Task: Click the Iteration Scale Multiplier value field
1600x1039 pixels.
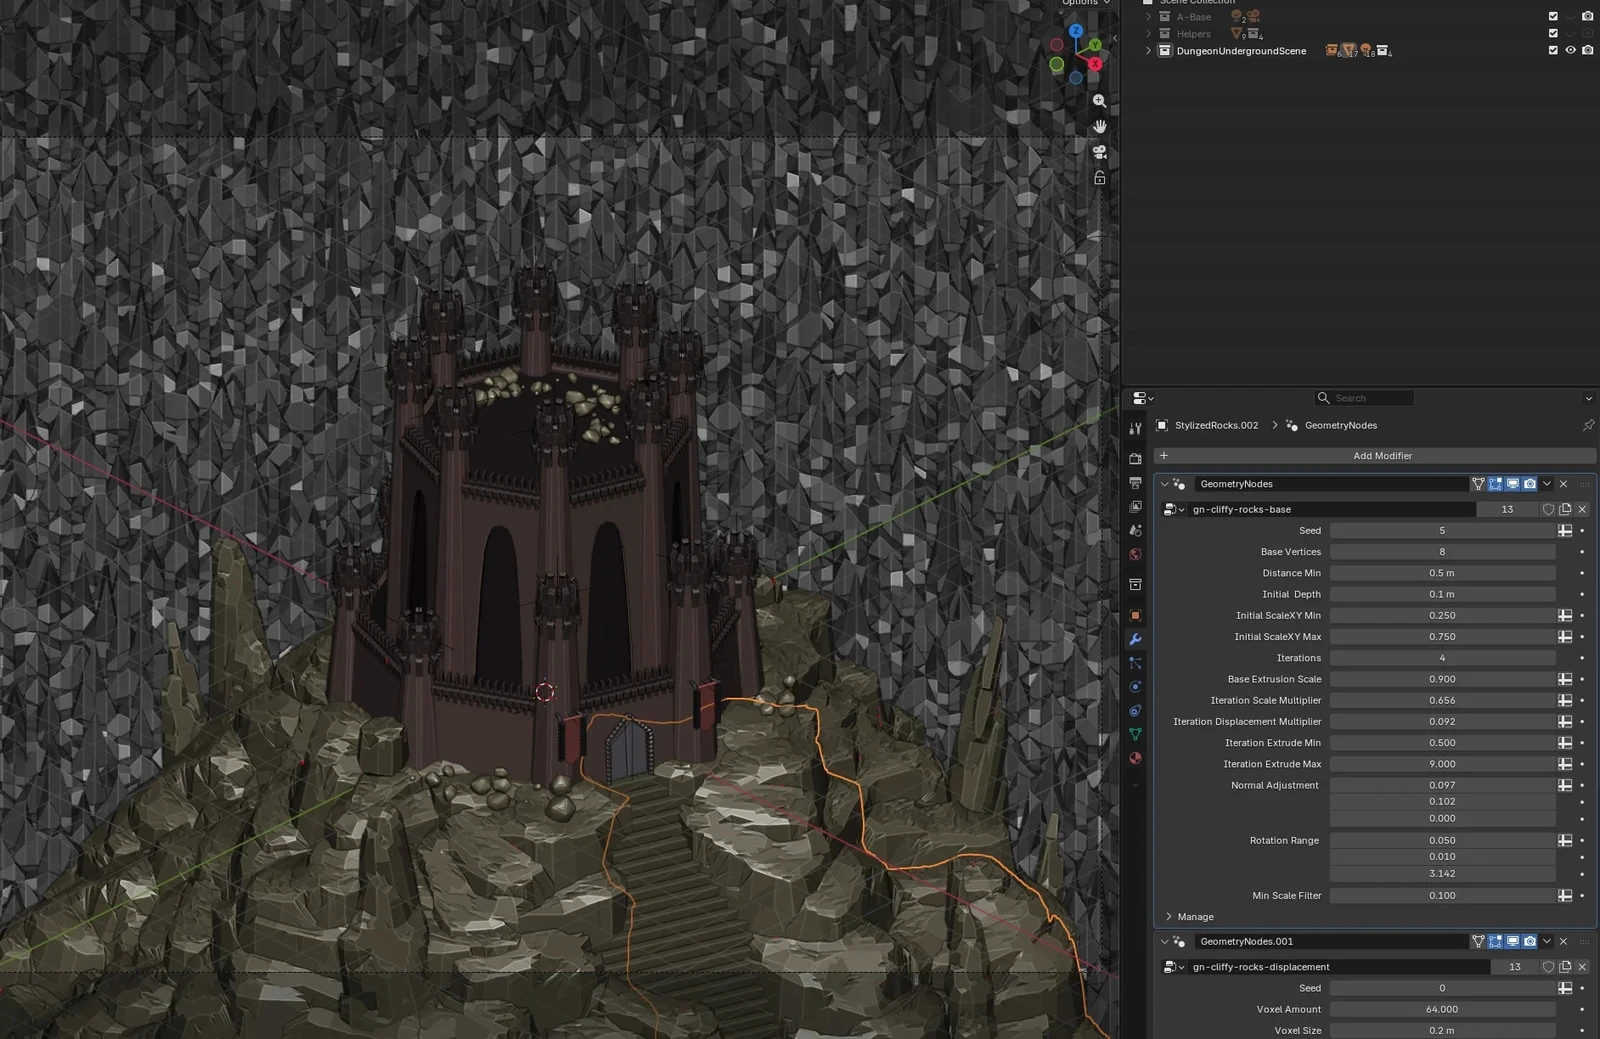Action: (1442, 700)
